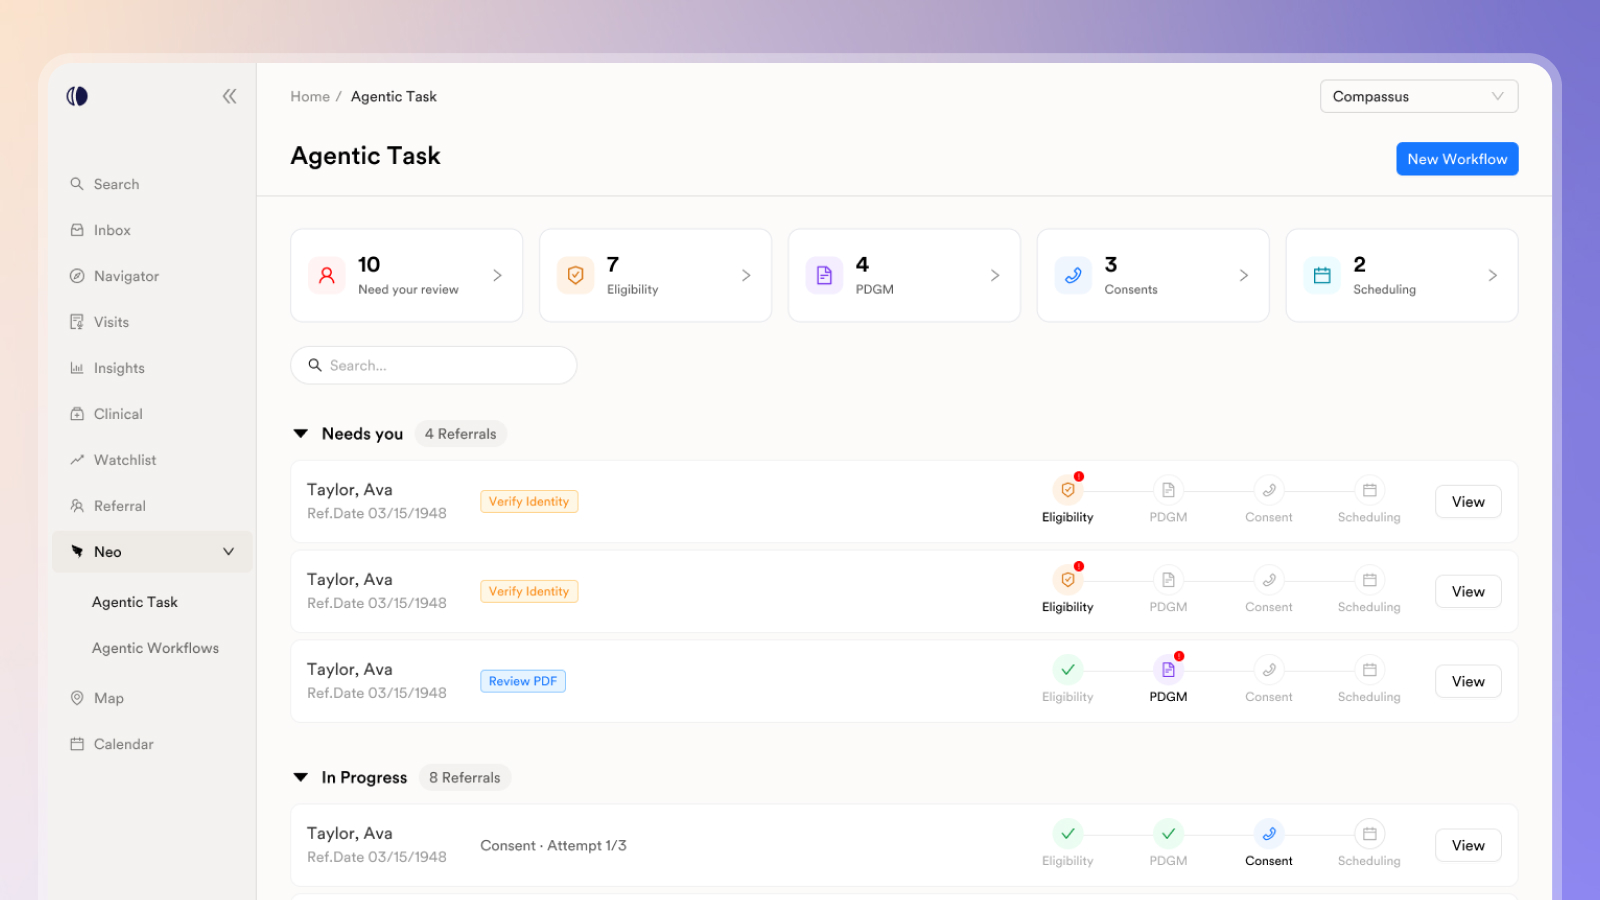1600x900 pixels.
Task: Click Scheduling step icon in first Taylor row
Action: 1370,490
